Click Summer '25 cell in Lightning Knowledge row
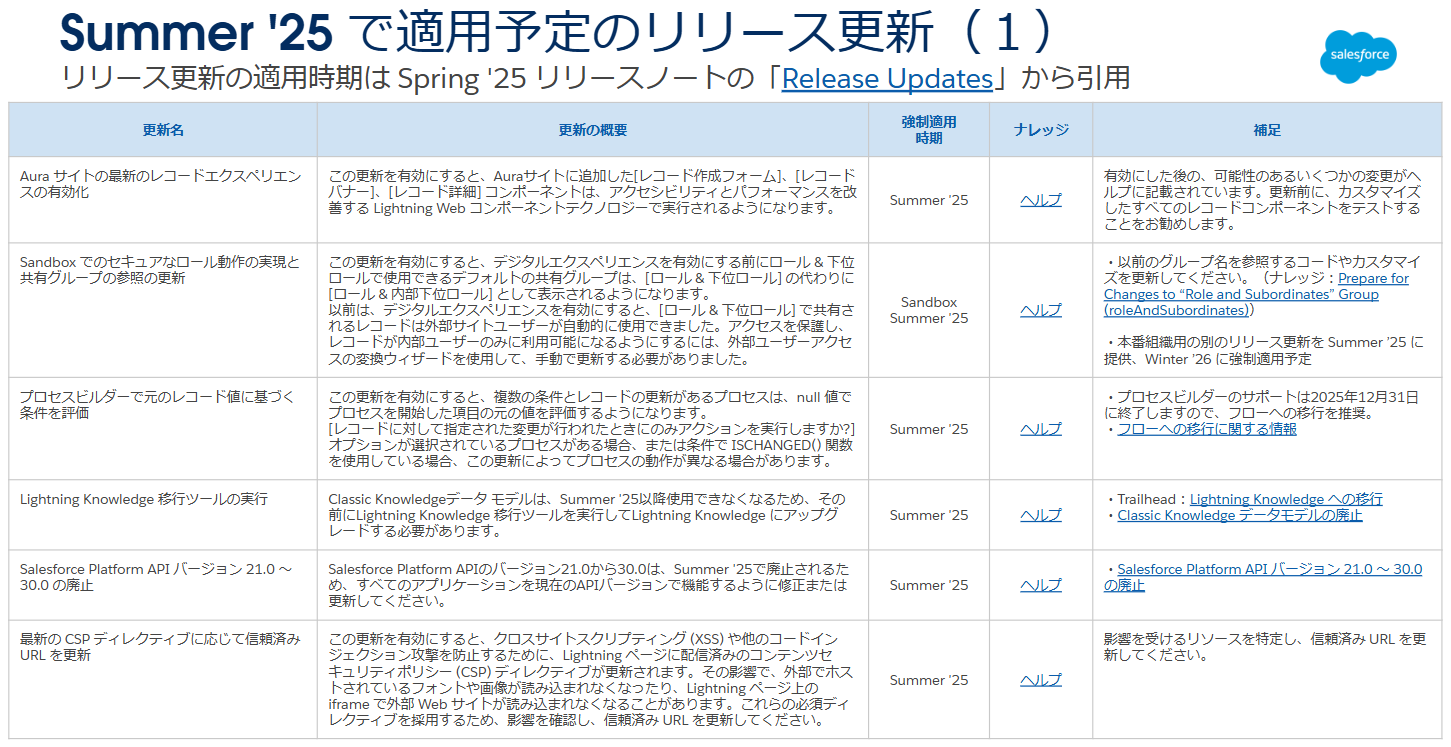Viewport: 1451px width, 747px height. tap(929, 515)
